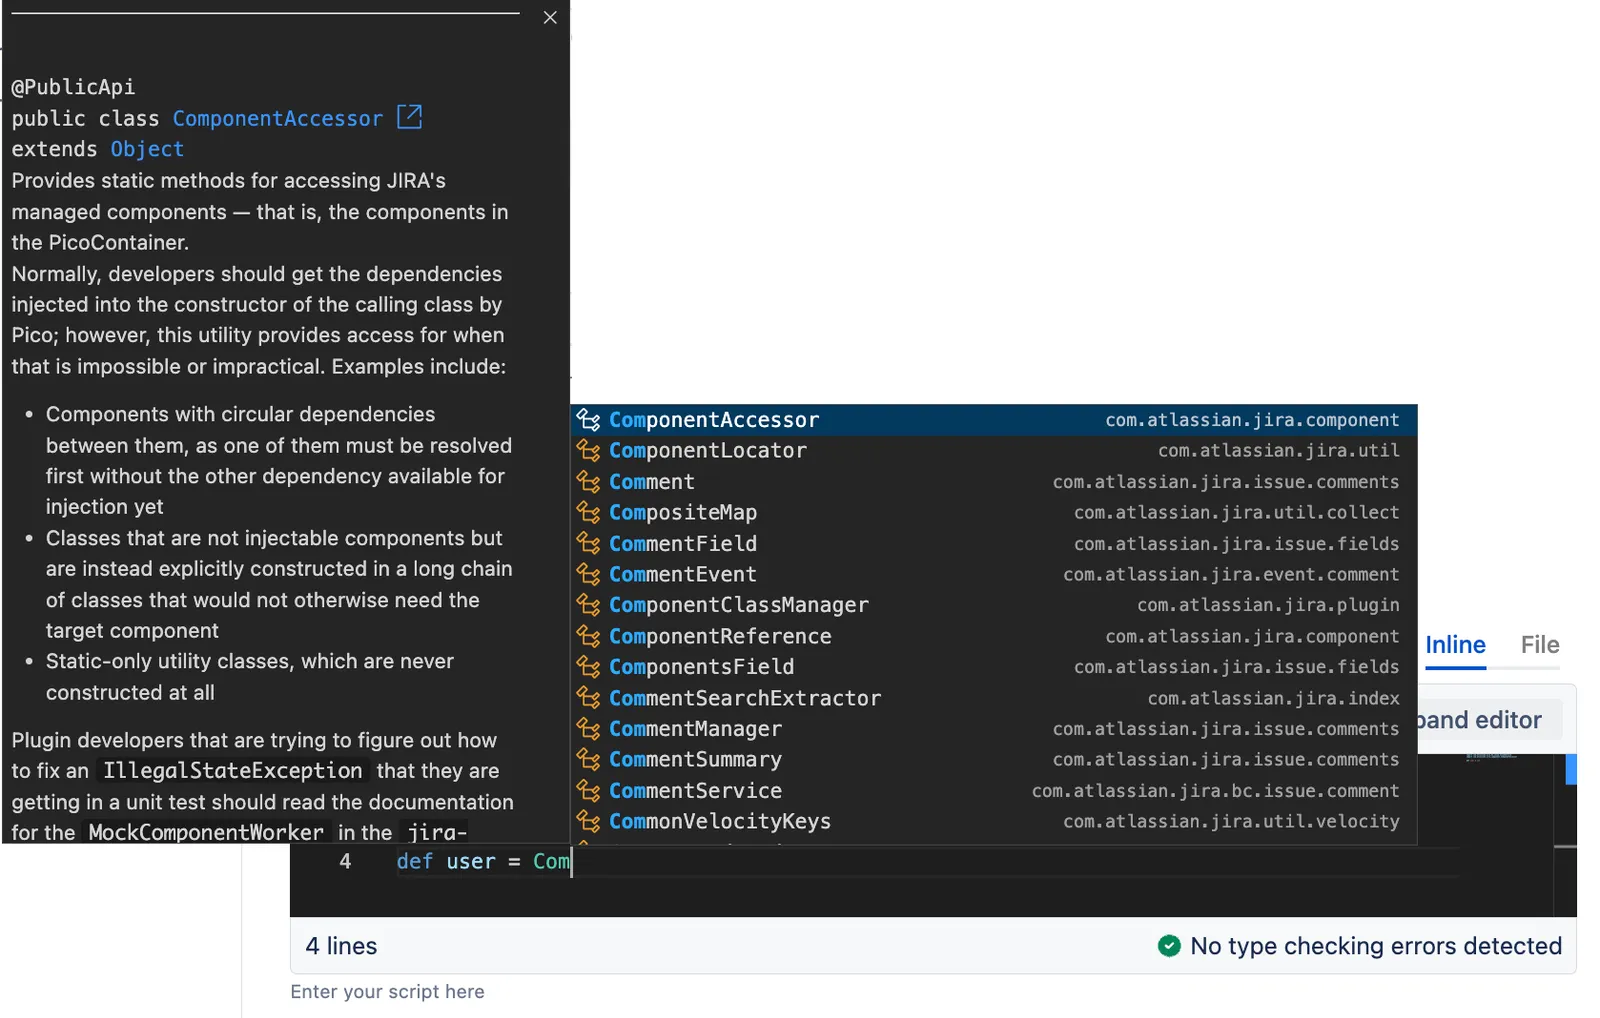The image size is (1600, 1018).
Task: Click class icon beside CommentService suggestion
Action: point(588,791)
